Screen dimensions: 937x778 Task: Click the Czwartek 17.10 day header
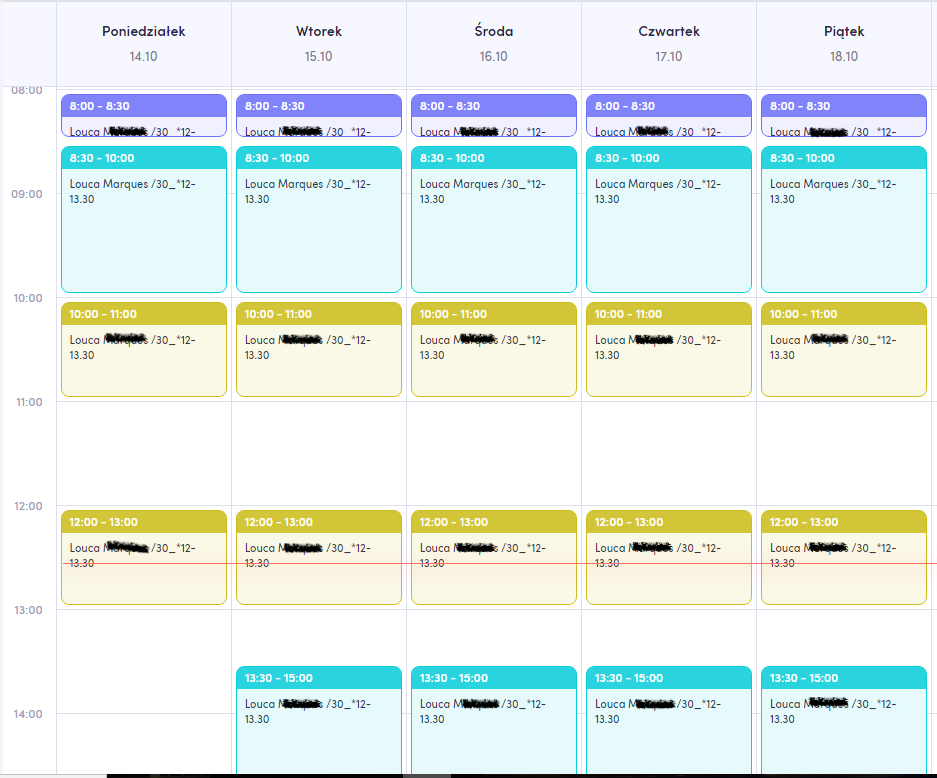click(x=669, y=44)
